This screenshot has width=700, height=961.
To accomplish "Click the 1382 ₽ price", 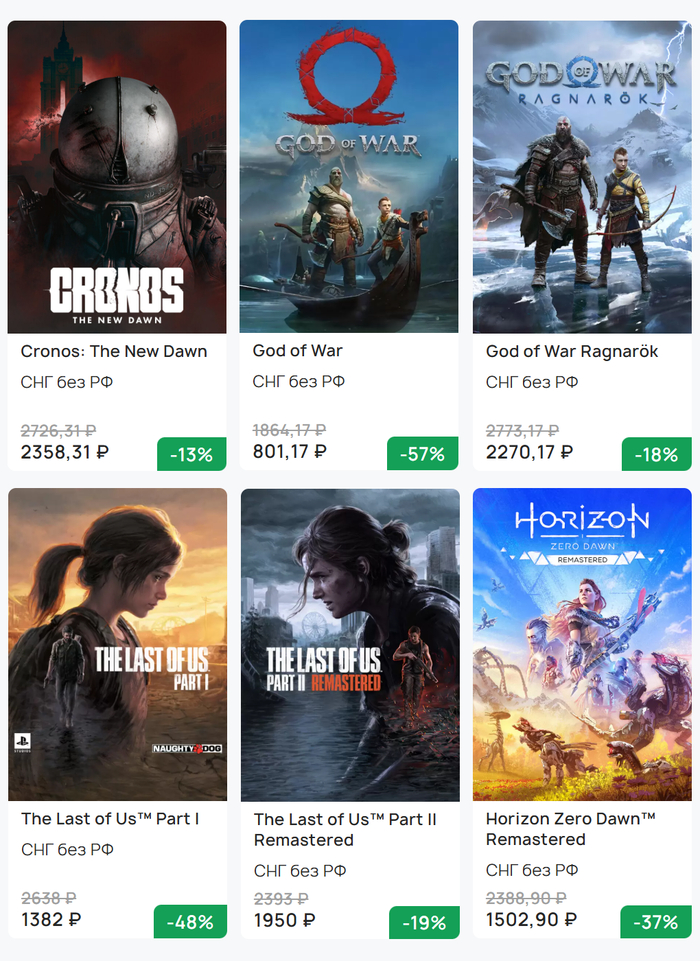I will (x=51, y=919).
